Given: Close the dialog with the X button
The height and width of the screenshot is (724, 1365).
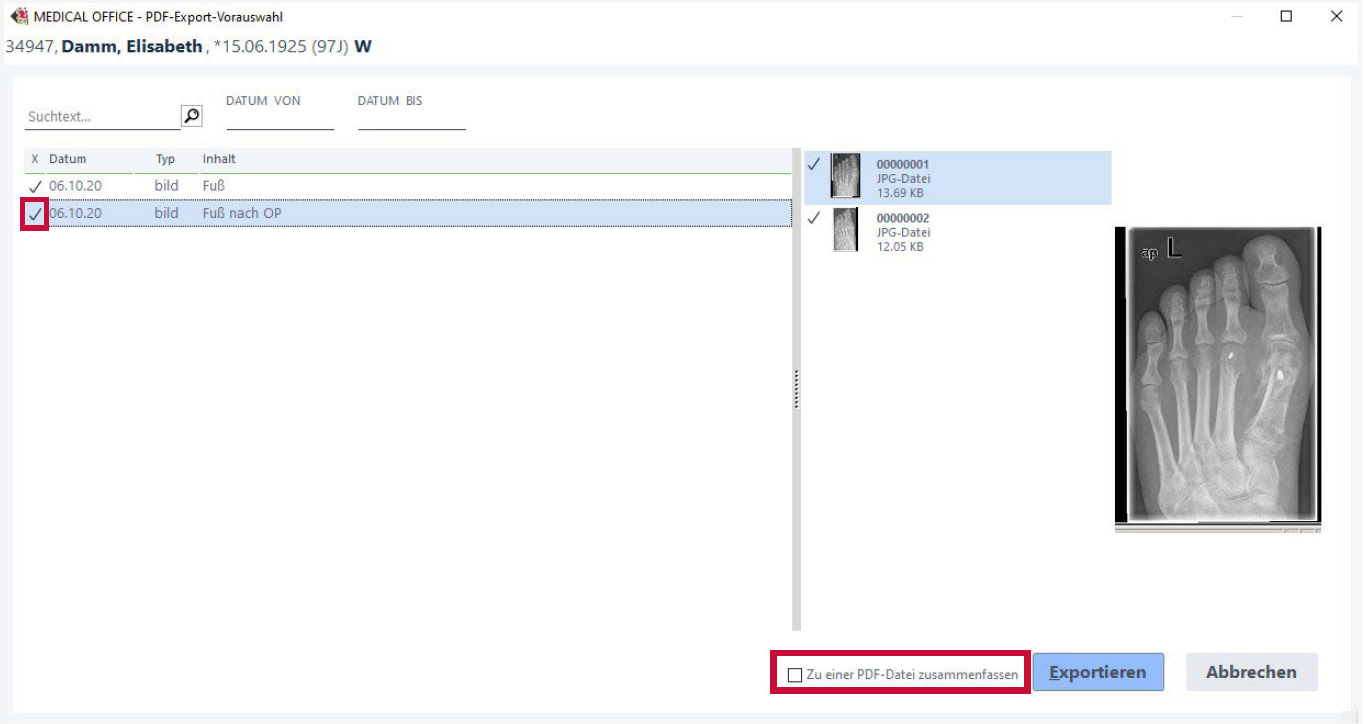Looking at the screenshot, I should [x=1336, y=16].
